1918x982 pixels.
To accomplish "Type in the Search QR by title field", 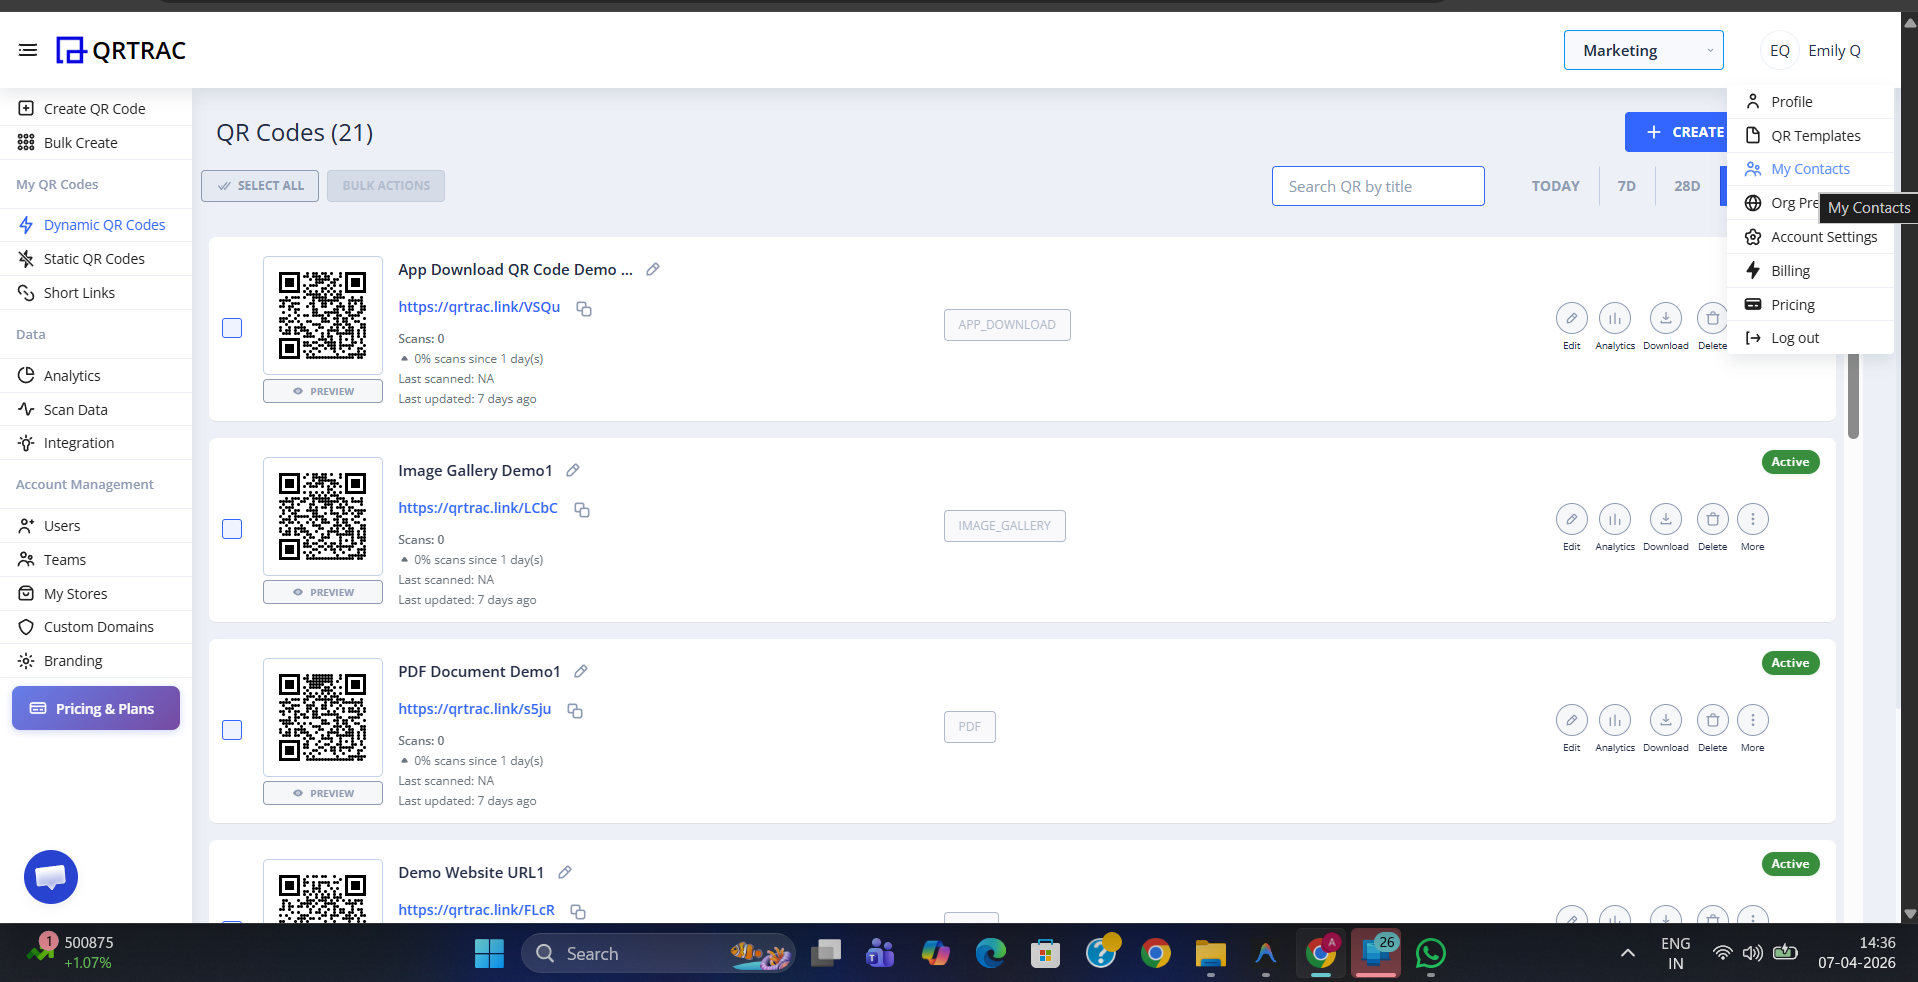I will pyautogui.click(x=1377, y=186).
